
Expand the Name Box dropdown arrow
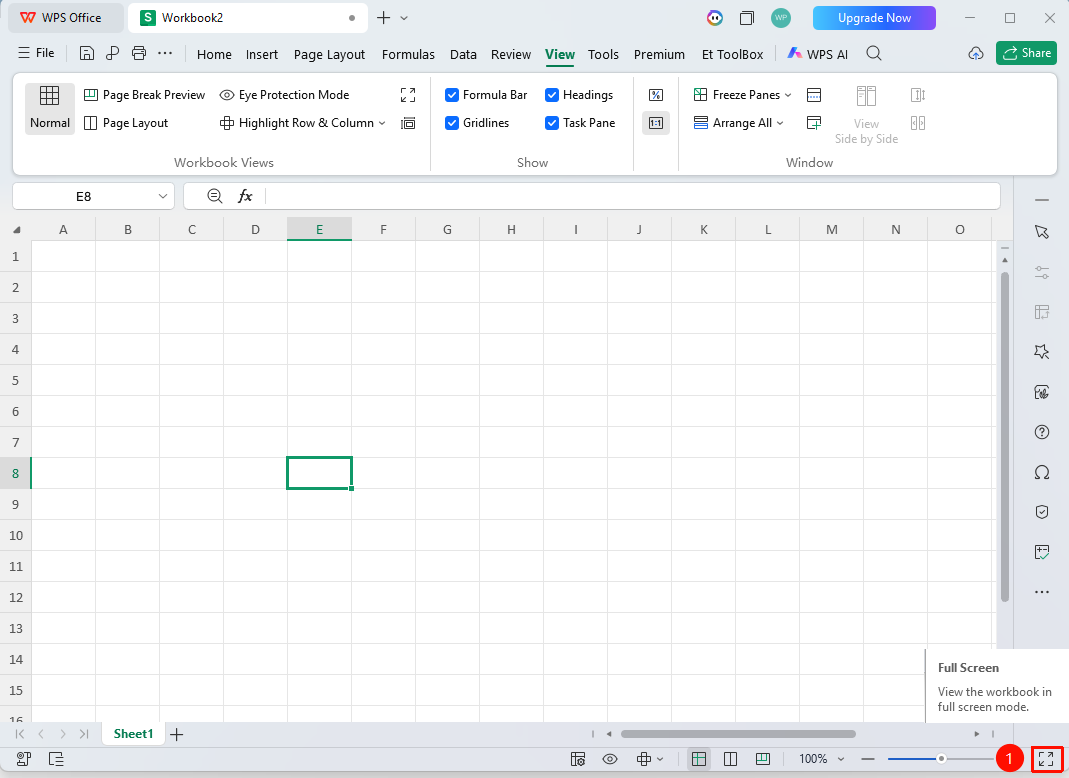162,196
